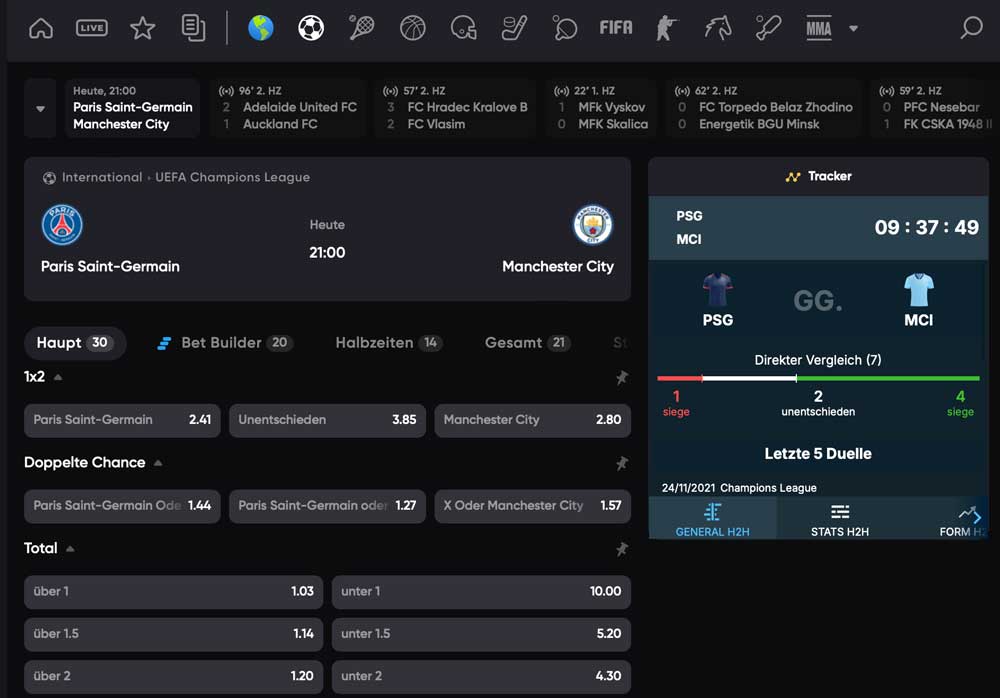The width and height of the screenshot is (1000, 698).
Task: Click the Tracker chart icon
Action: click(x=793, y=177)
